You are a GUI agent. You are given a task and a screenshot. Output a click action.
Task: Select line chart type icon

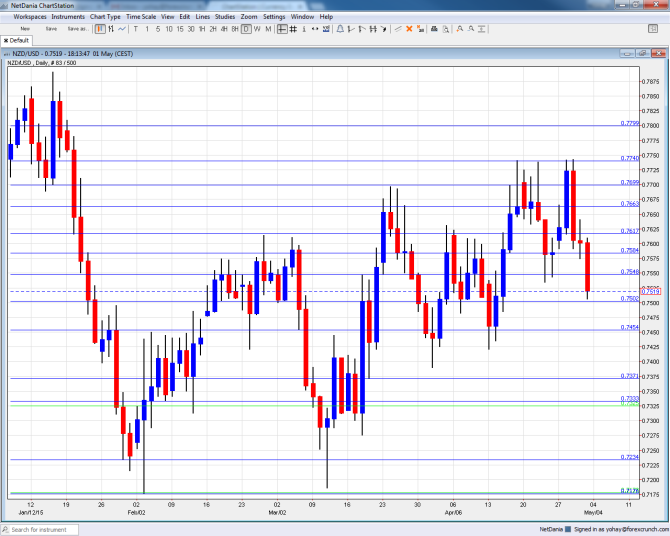(x=122, y=29)
